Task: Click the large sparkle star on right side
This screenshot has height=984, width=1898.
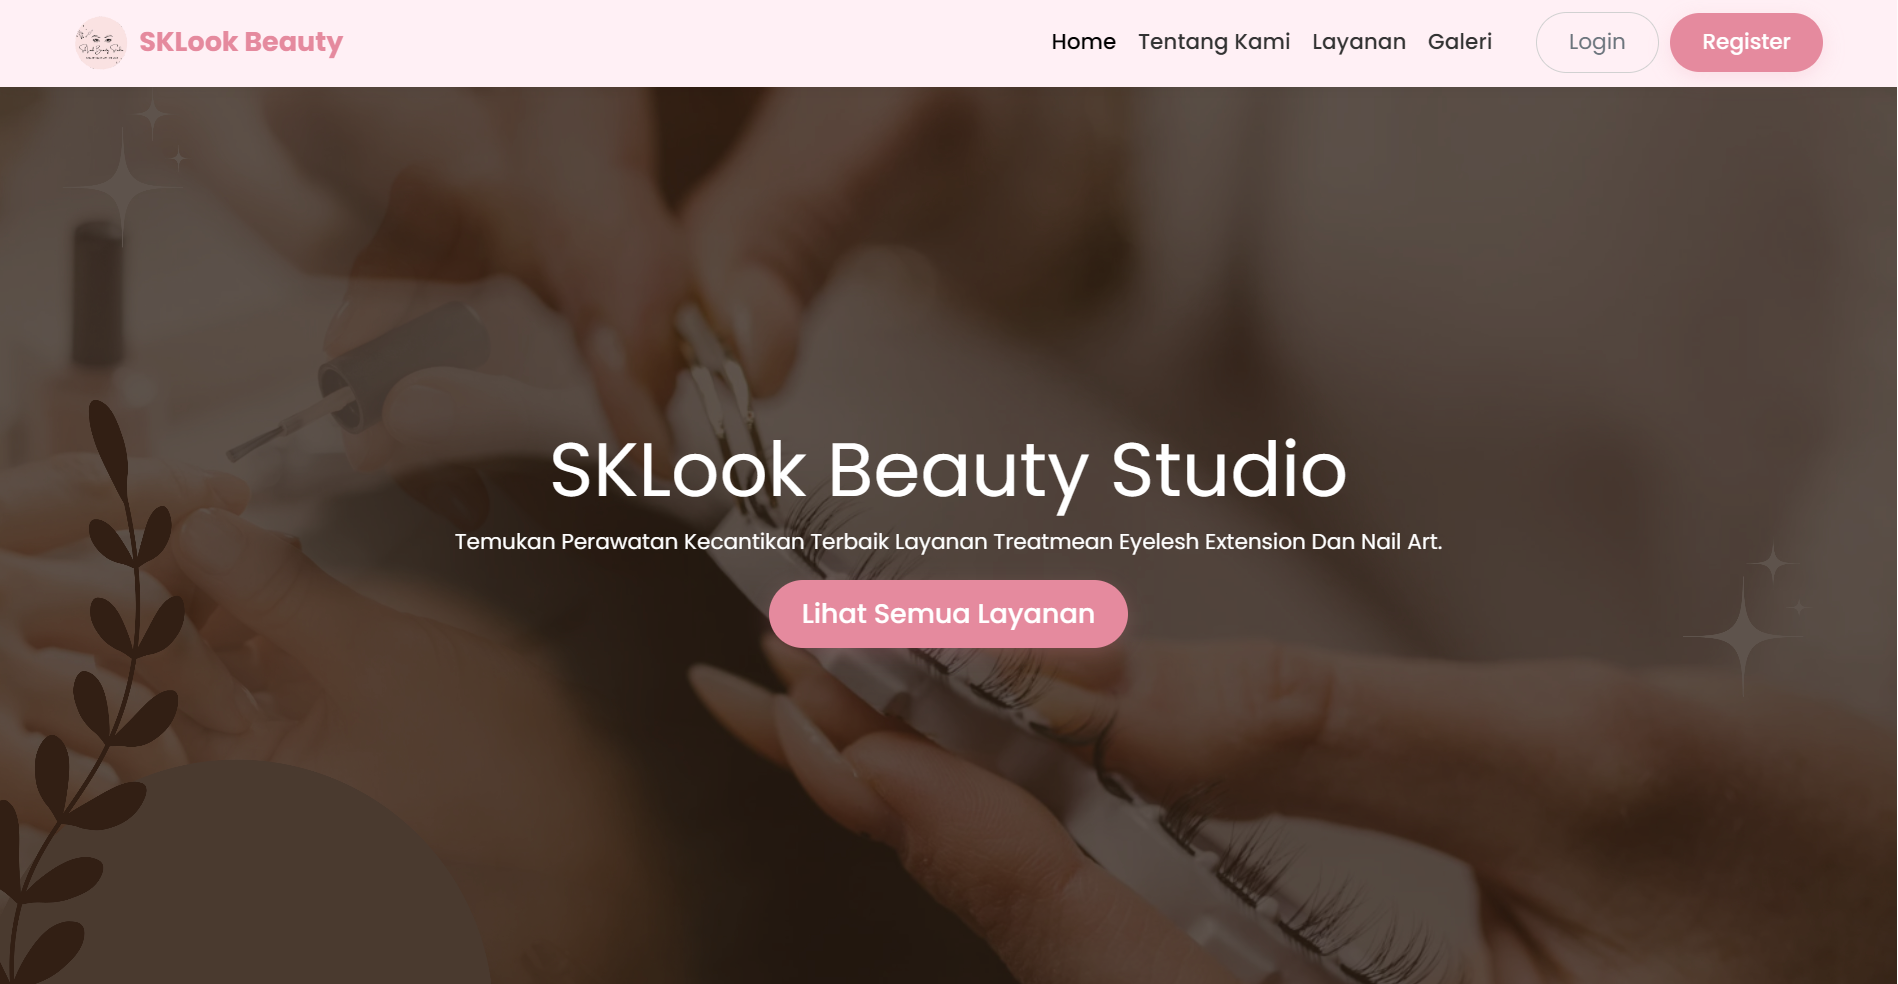Action: coord(1743,635)
